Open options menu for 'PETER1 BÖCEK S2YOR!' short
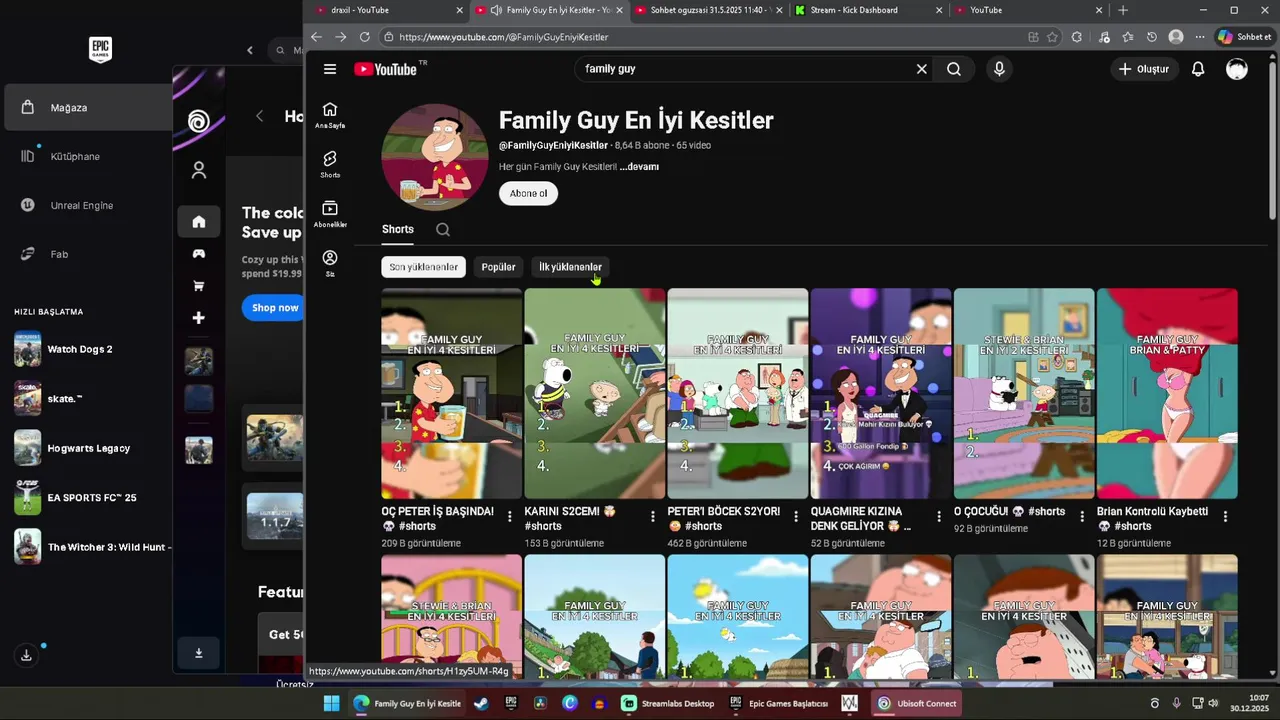This screenshot has height=720, width=1280. pos(796,516)
